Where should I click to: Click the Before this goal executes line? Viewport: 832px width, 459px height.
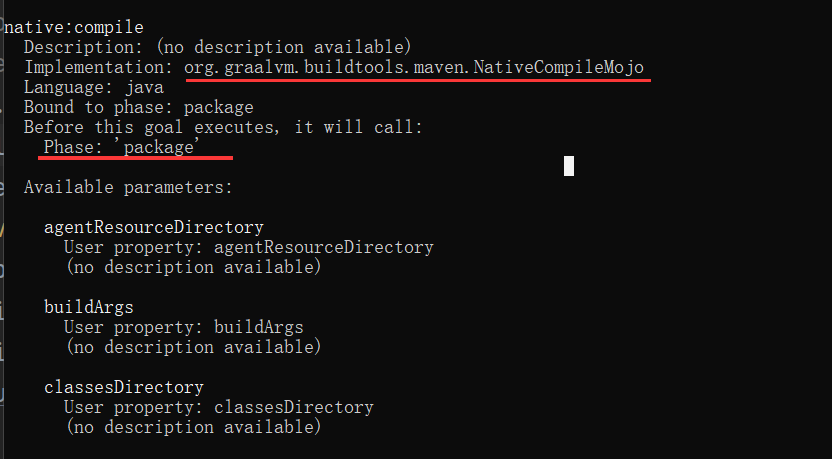[x=223, y=127]
